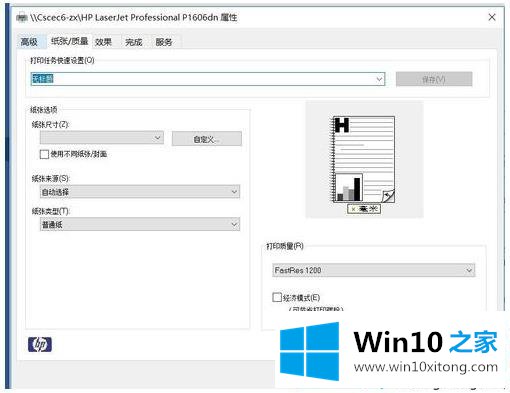Expand the print task quick settings dropdown
Viewport: 510px width, 393px height.
[379, 79]
